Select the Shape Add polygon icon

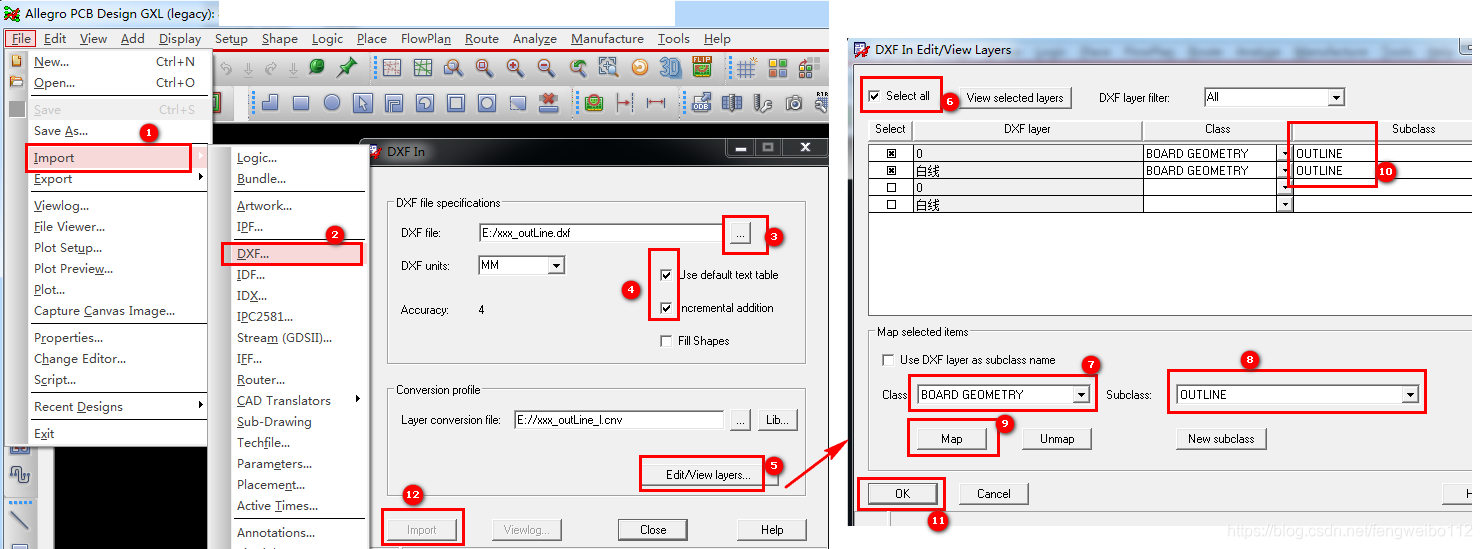[x=271, y=103]
